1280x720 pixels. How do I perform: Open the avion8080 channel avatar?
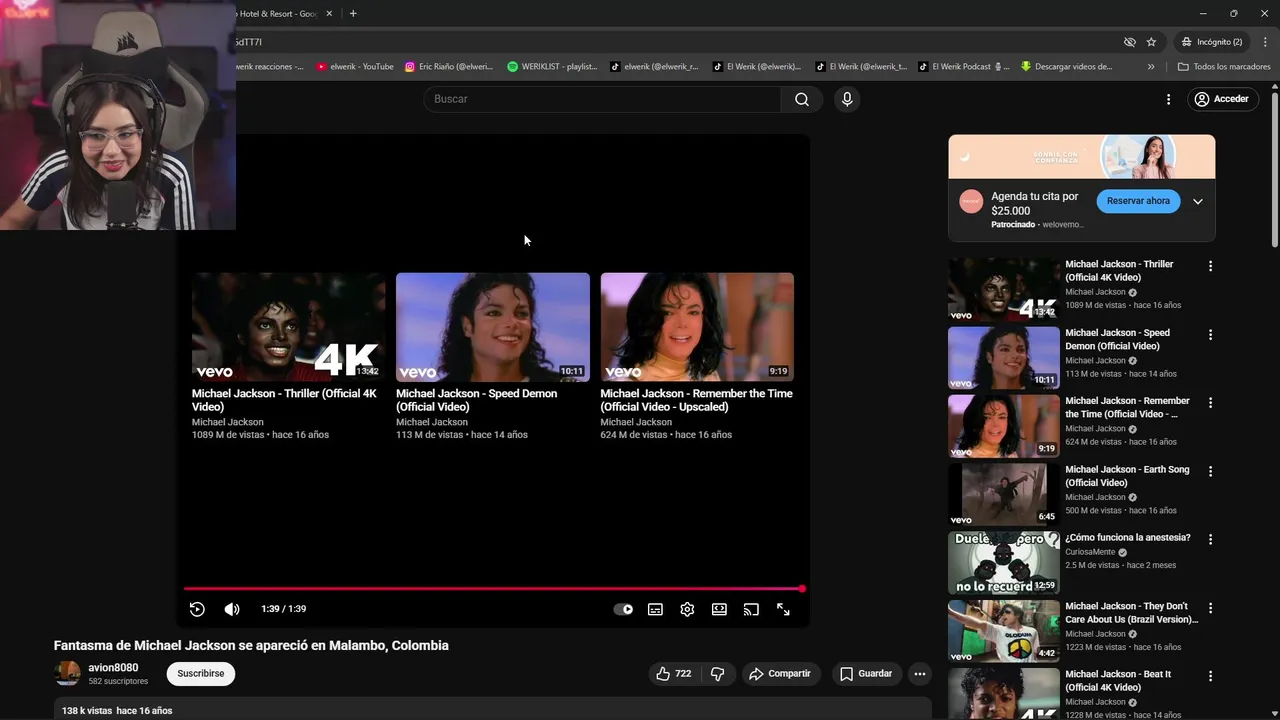pyautogui.click(x=67, y=673)
